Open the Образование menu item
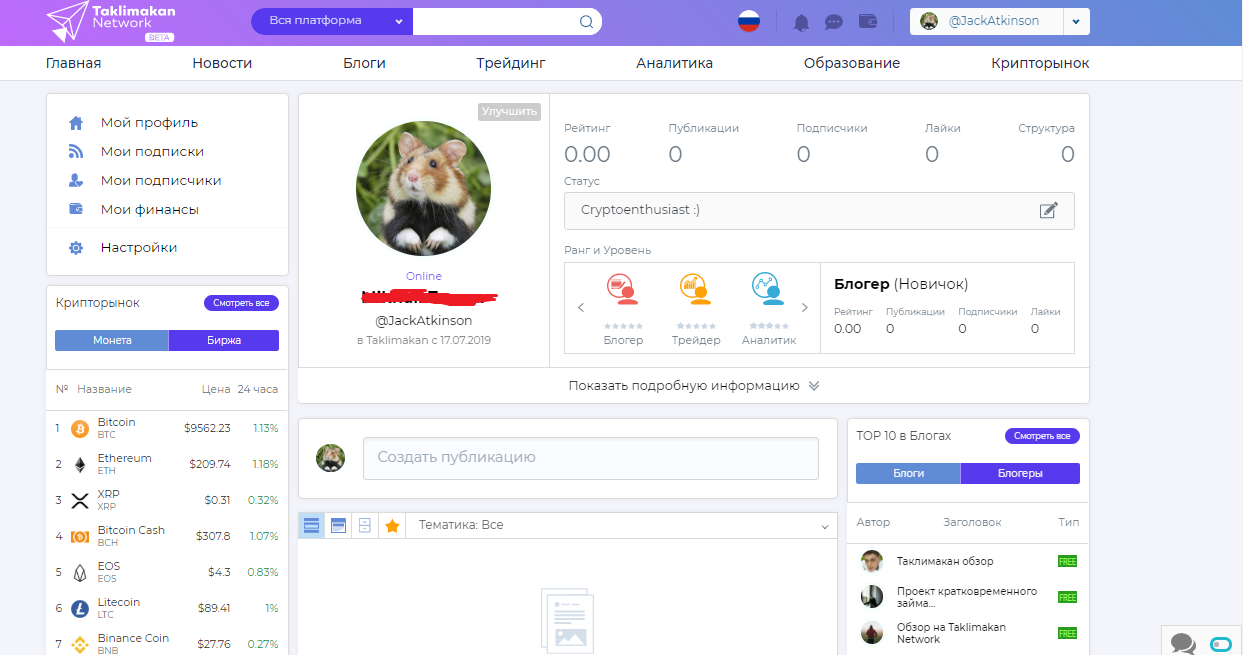Screen dimensions: 1243x655 852,63
